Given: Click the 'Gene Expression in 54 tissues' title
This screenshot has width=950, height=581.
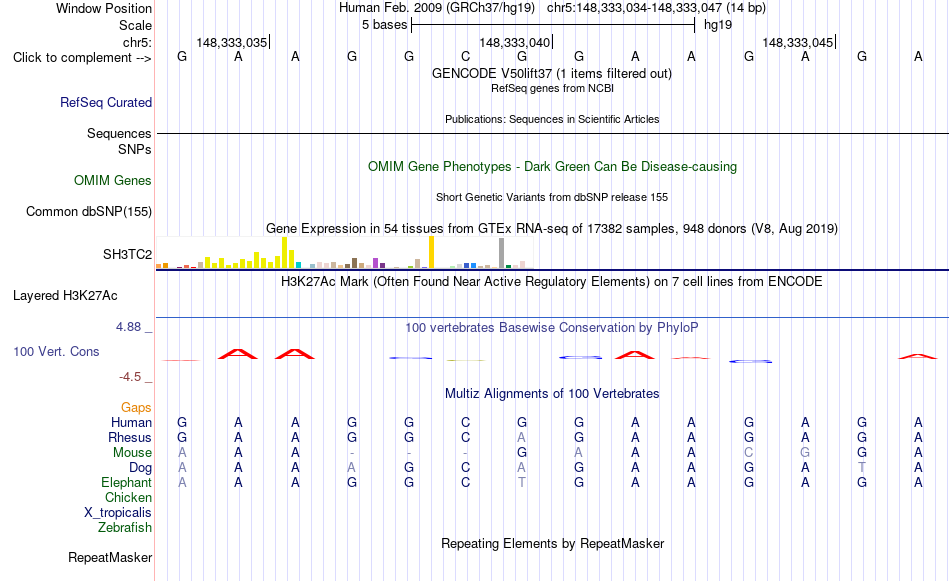Looking at the screenshot, I should click(x=552, y=228).
